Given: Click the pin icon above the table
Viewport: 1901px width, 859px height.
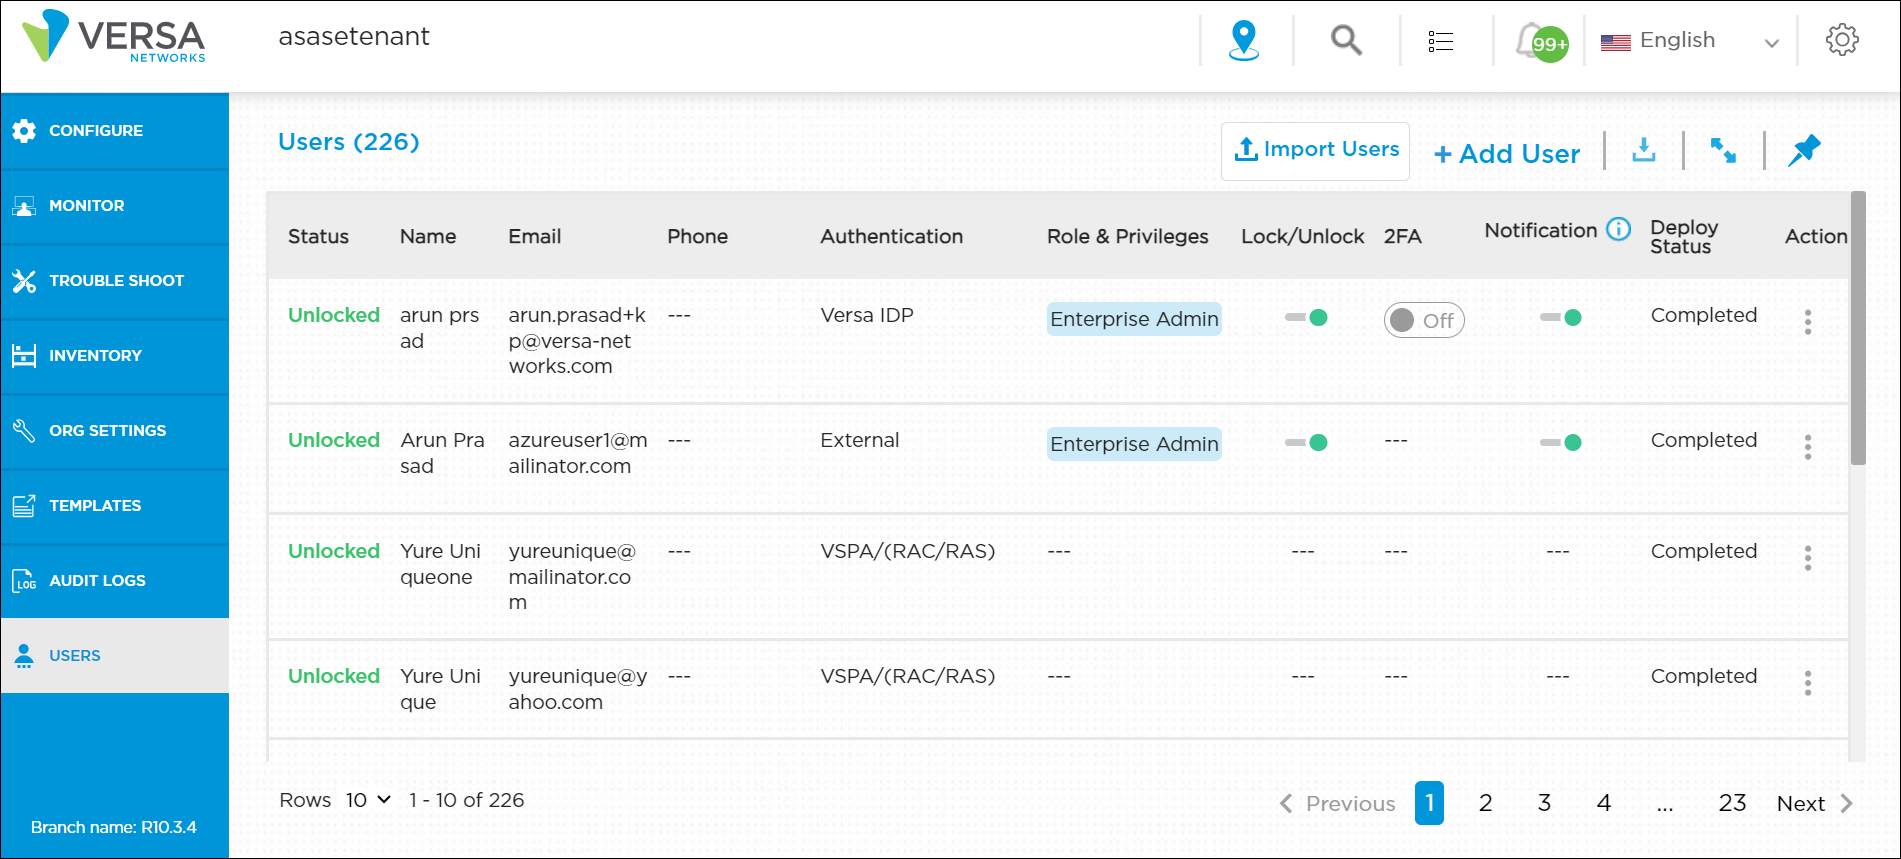Looking at the screenshot, I should tap(1804, 151).
